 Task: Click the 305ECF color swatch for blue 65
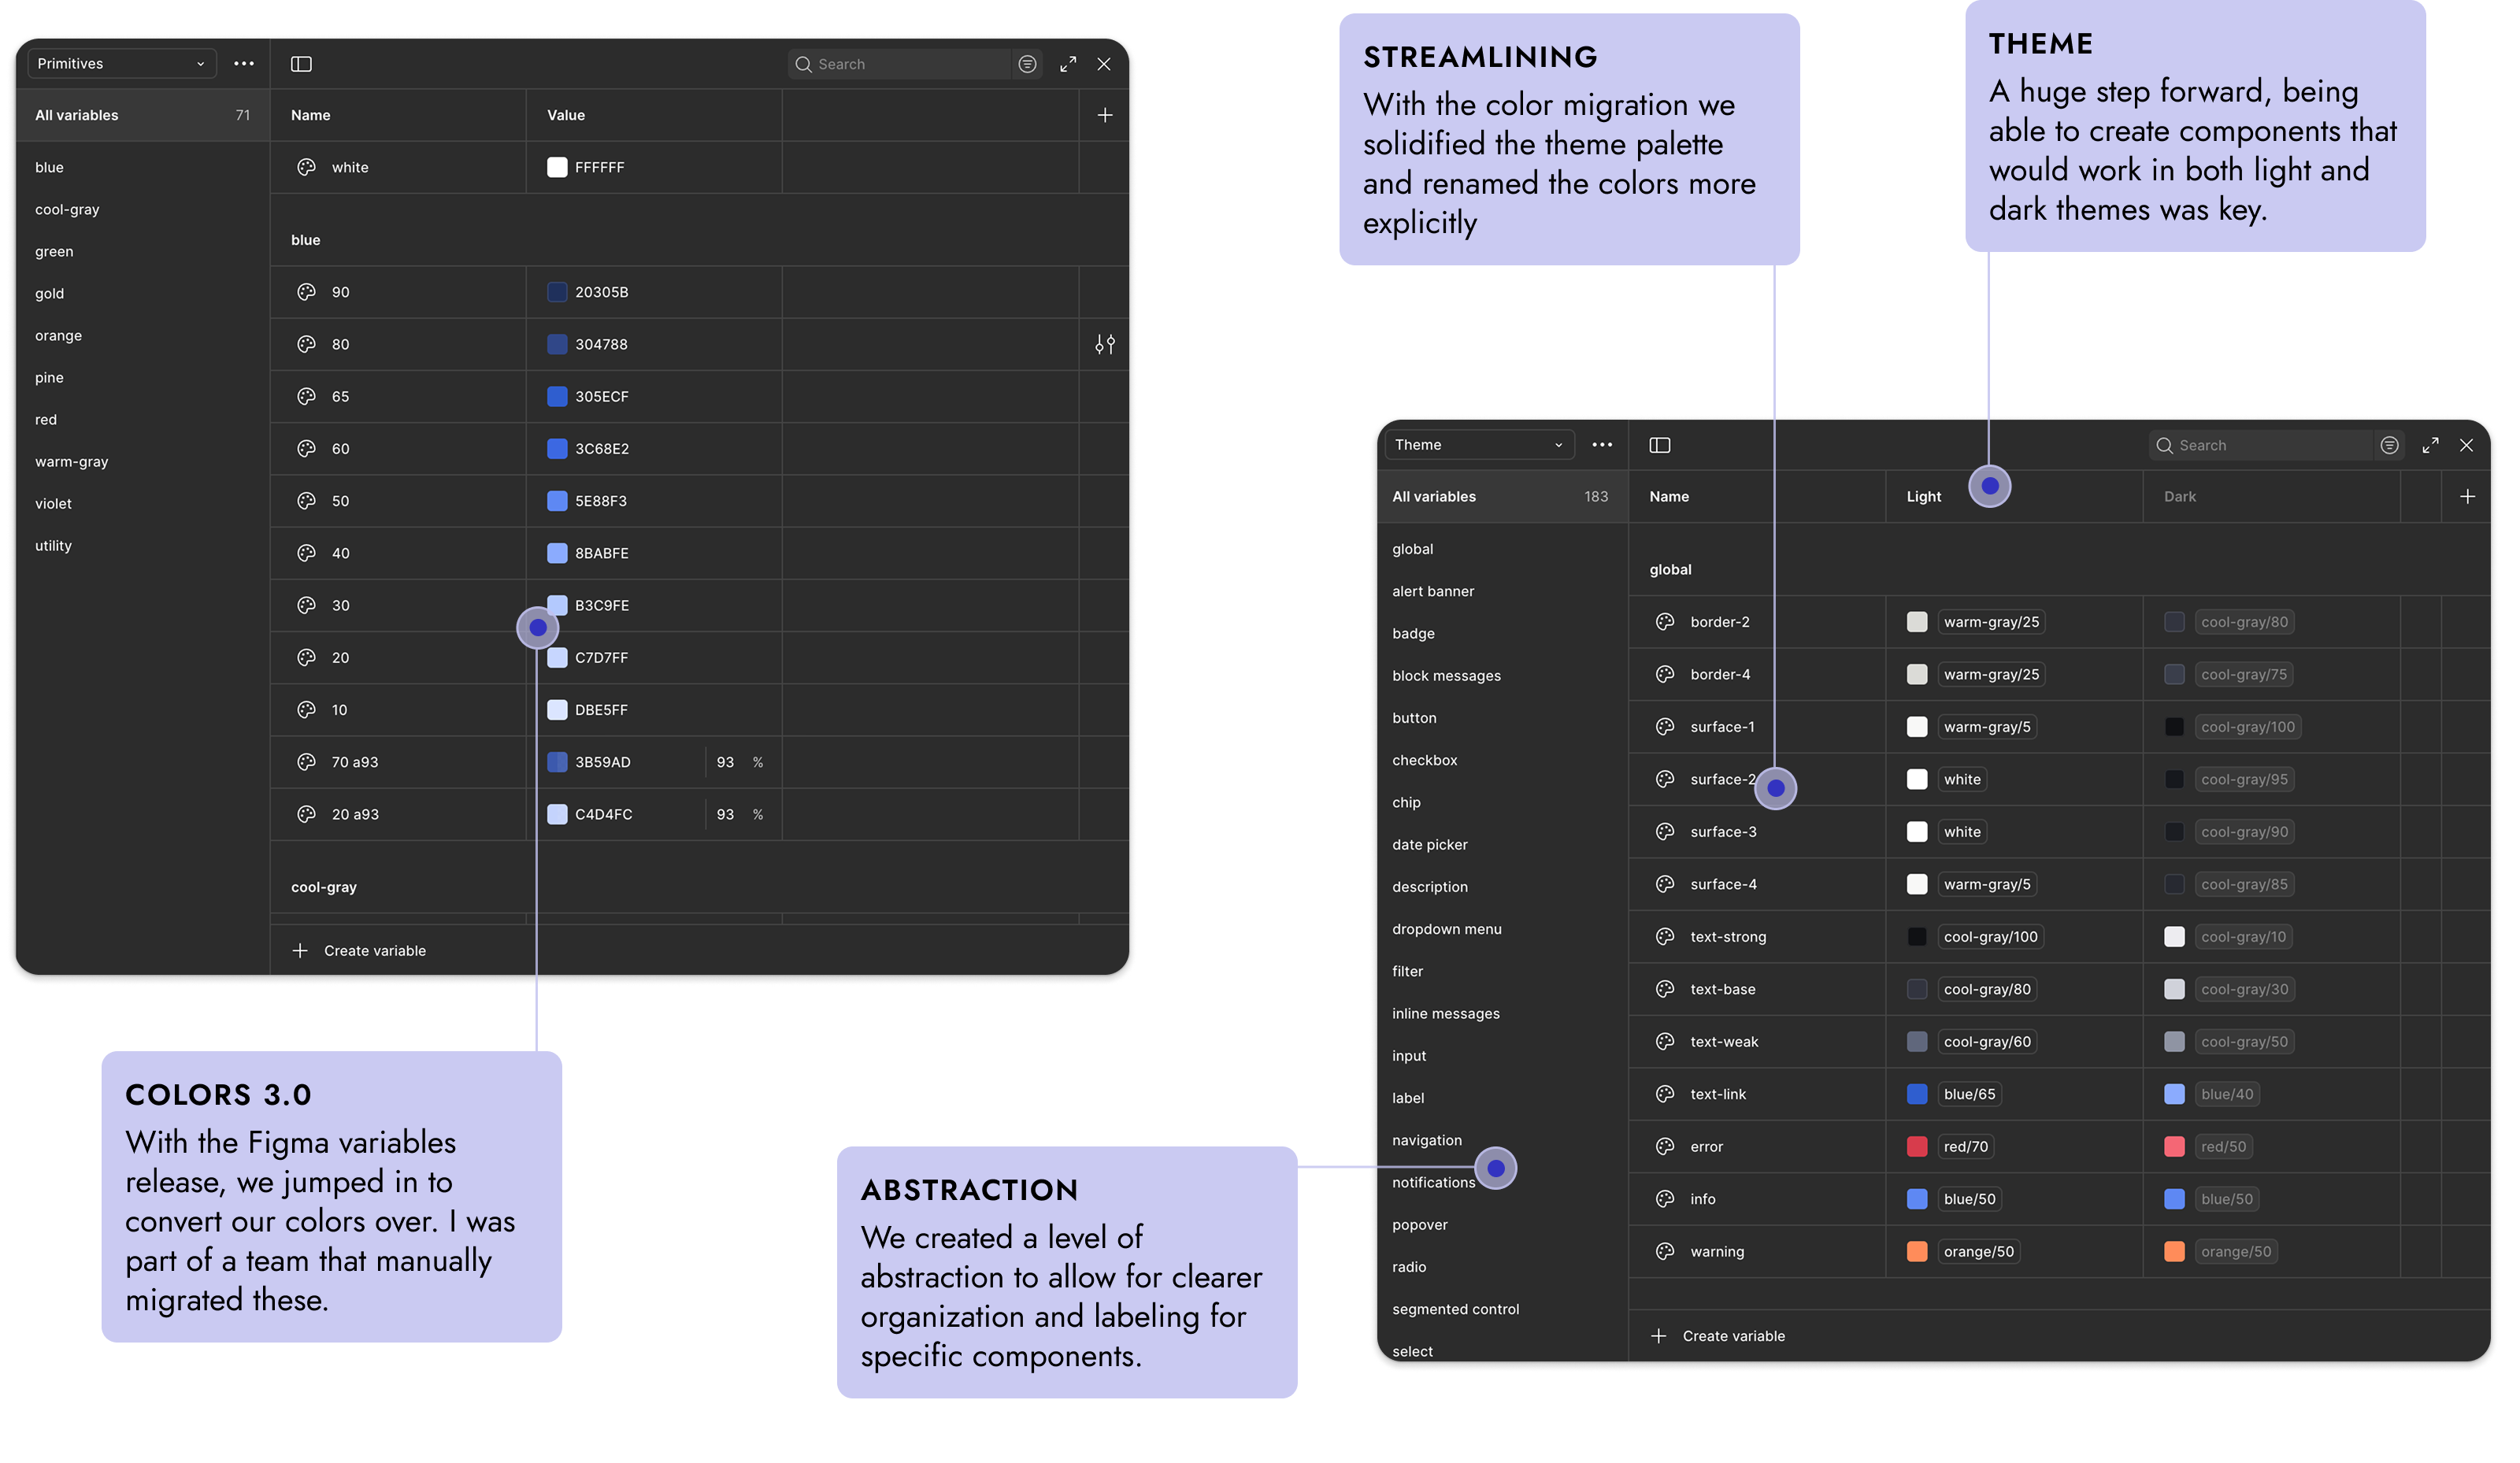(x=557, y=396)
